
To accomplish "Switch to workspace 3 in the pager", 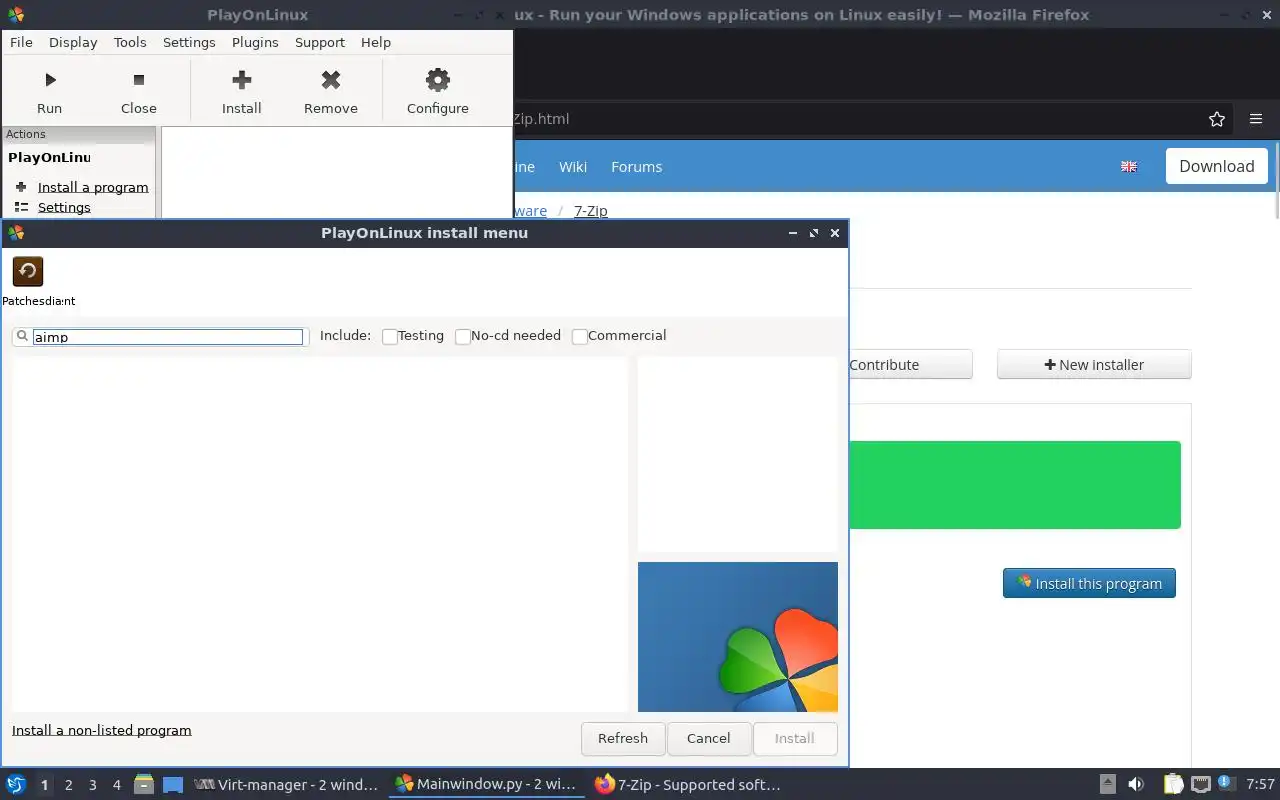I will pyautogui.click(x=93, y=785).
